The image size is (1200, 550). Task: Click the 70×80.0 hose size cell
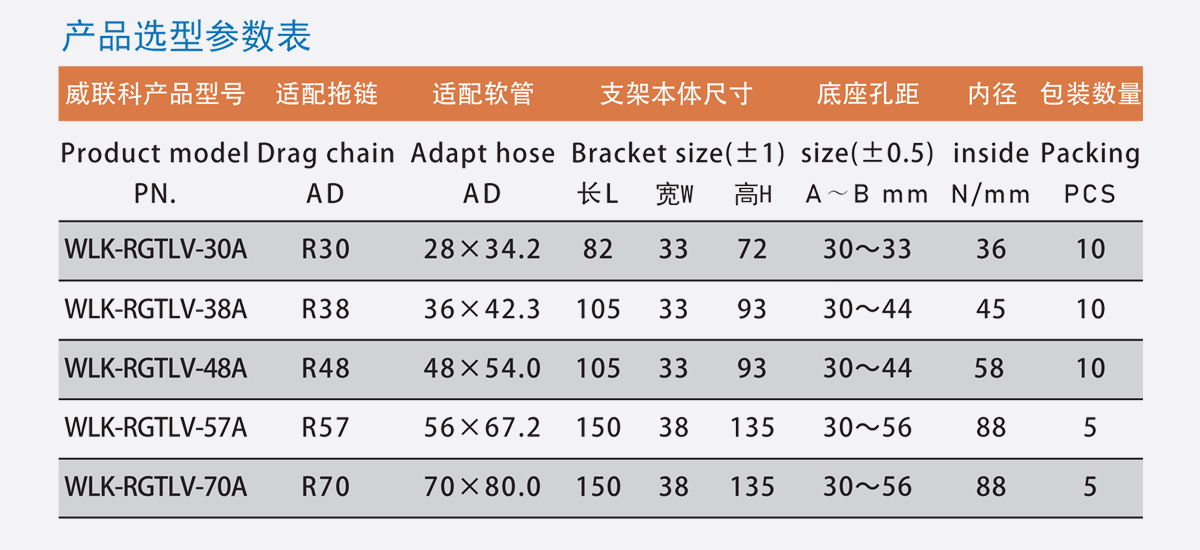(x=482, y=487)
